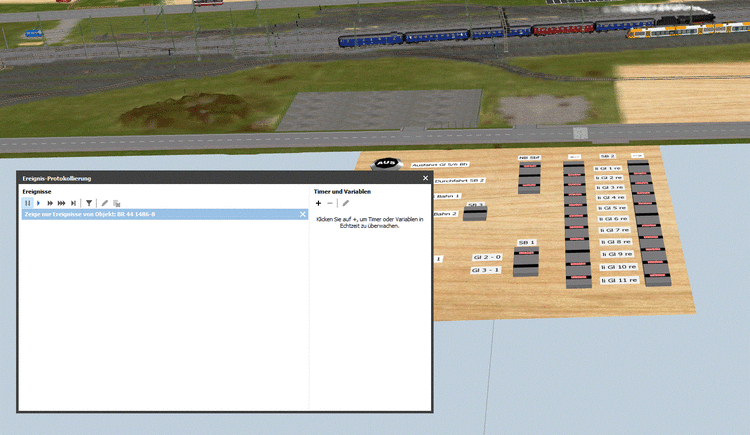The width and height of the screenshot is (750, 435).
Task: Click the 'Gl 2 - 0' label
Action: point(487,257)
